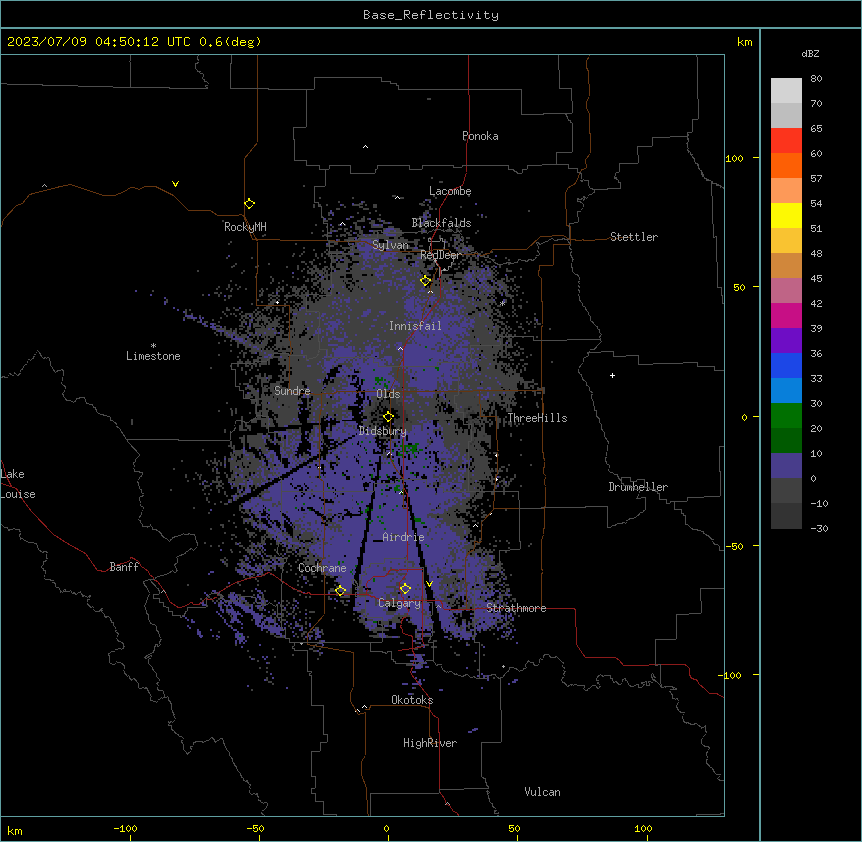Click the Strathmore city label

(x=516, y=608)
